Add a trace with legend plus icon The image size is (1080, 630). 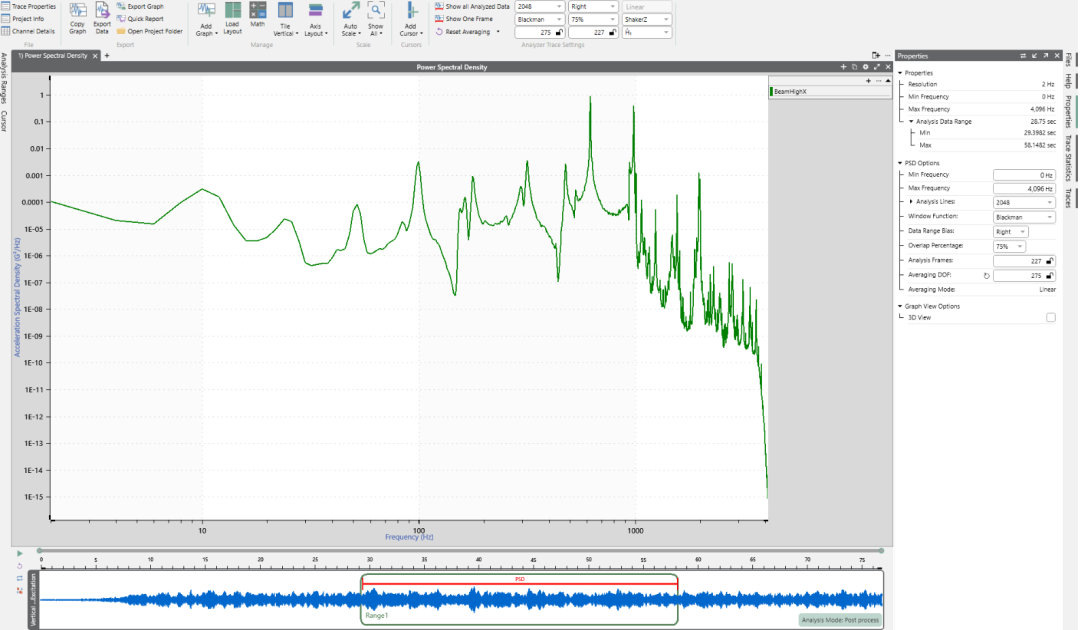(868, 81)
